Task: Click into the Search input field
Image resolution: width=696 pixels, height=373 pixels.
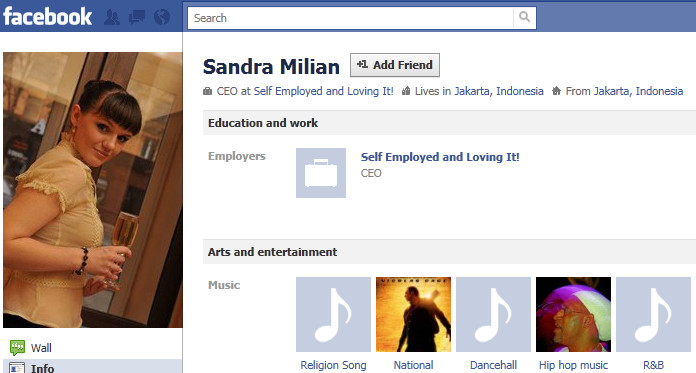Action: 350,18
